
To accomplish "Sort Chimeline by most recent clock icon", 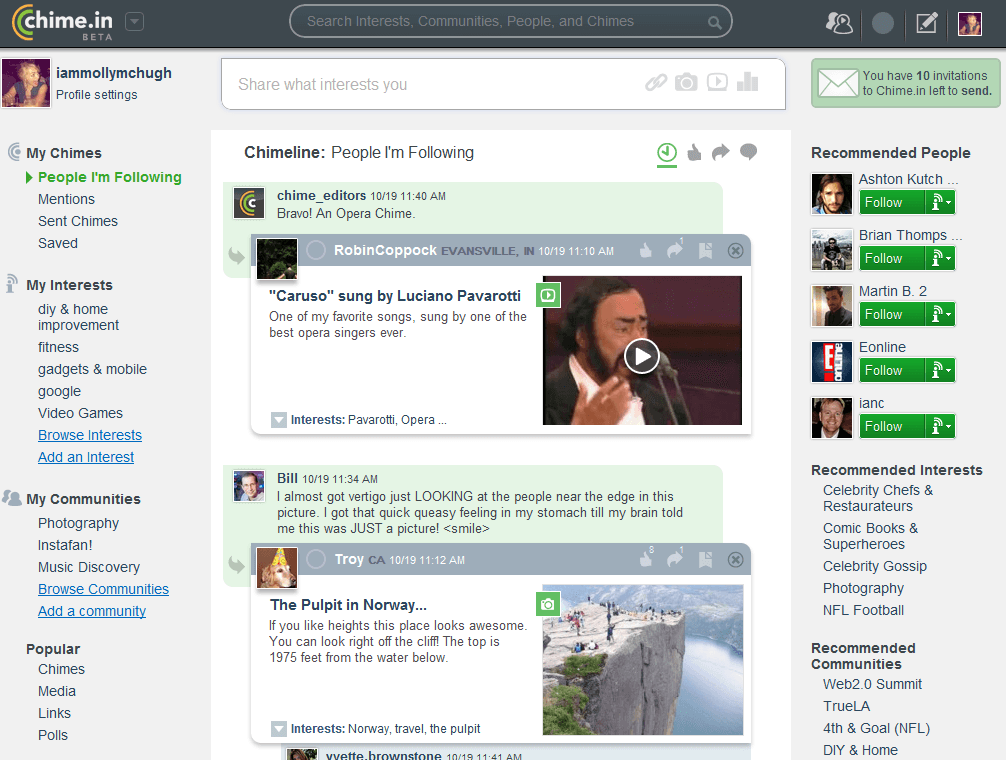I will pos(667,153).
